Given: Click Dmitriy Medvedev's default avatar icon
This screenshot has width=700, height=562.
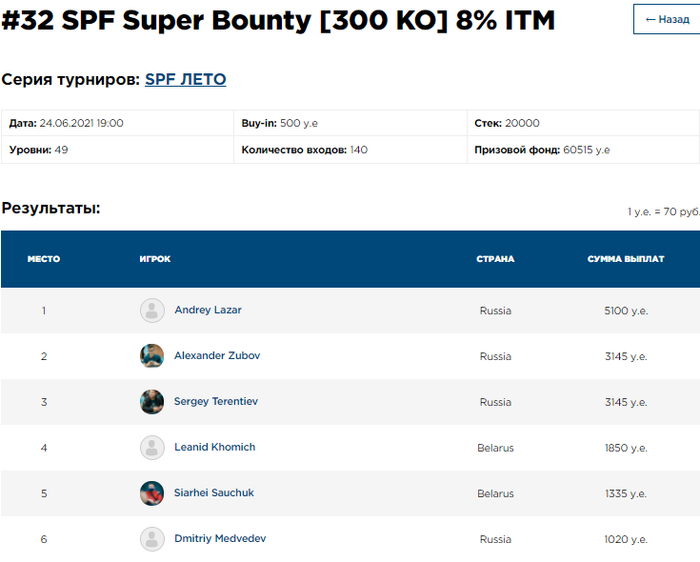Looking at the screenshot, I should point(152,539).
